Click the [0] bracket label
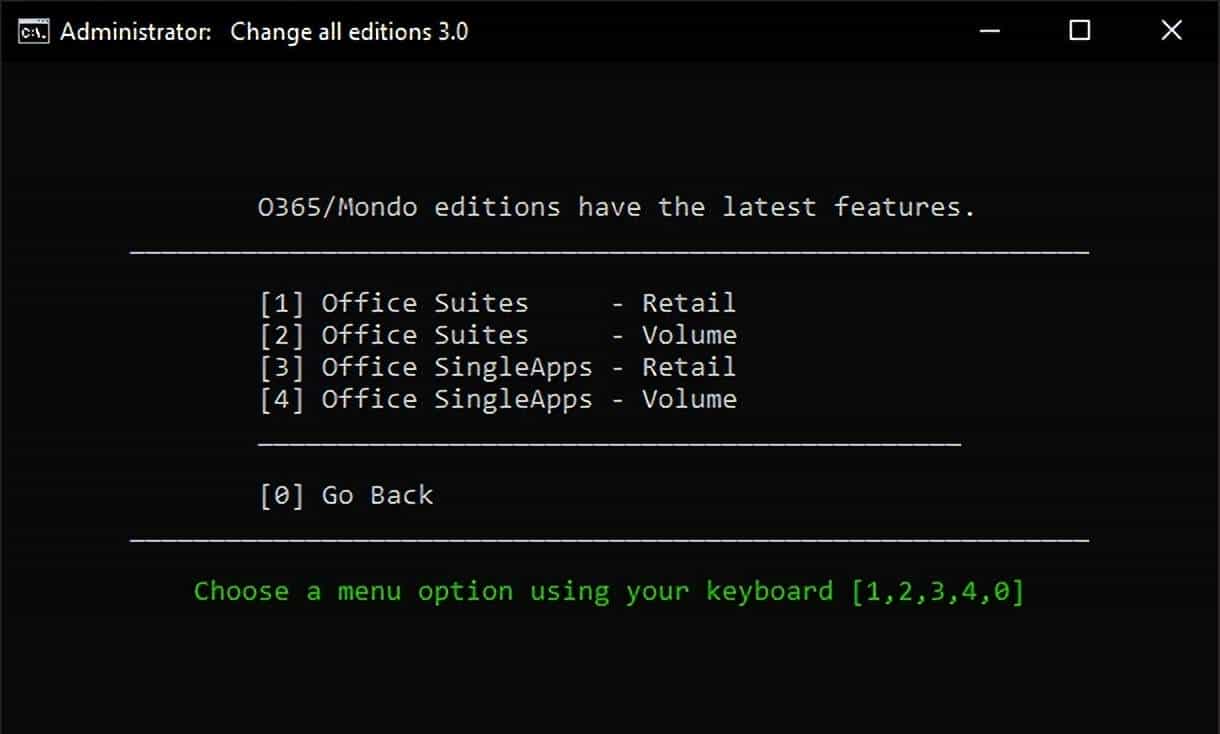Image resolution: width=1220 pixels, height=734 pixels. point(281,494)
